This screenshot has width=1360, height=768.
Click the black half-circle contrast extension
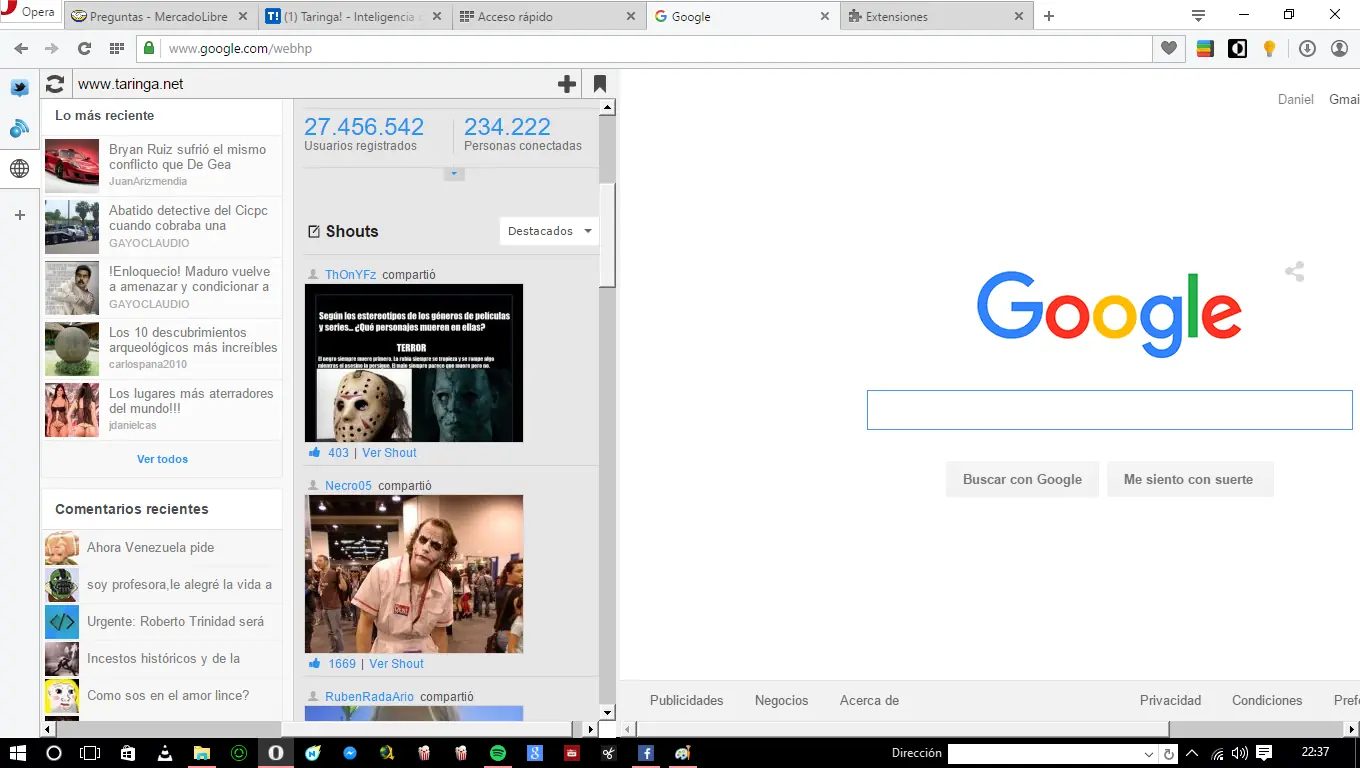pyautogui.click(x=1237, y=48)
